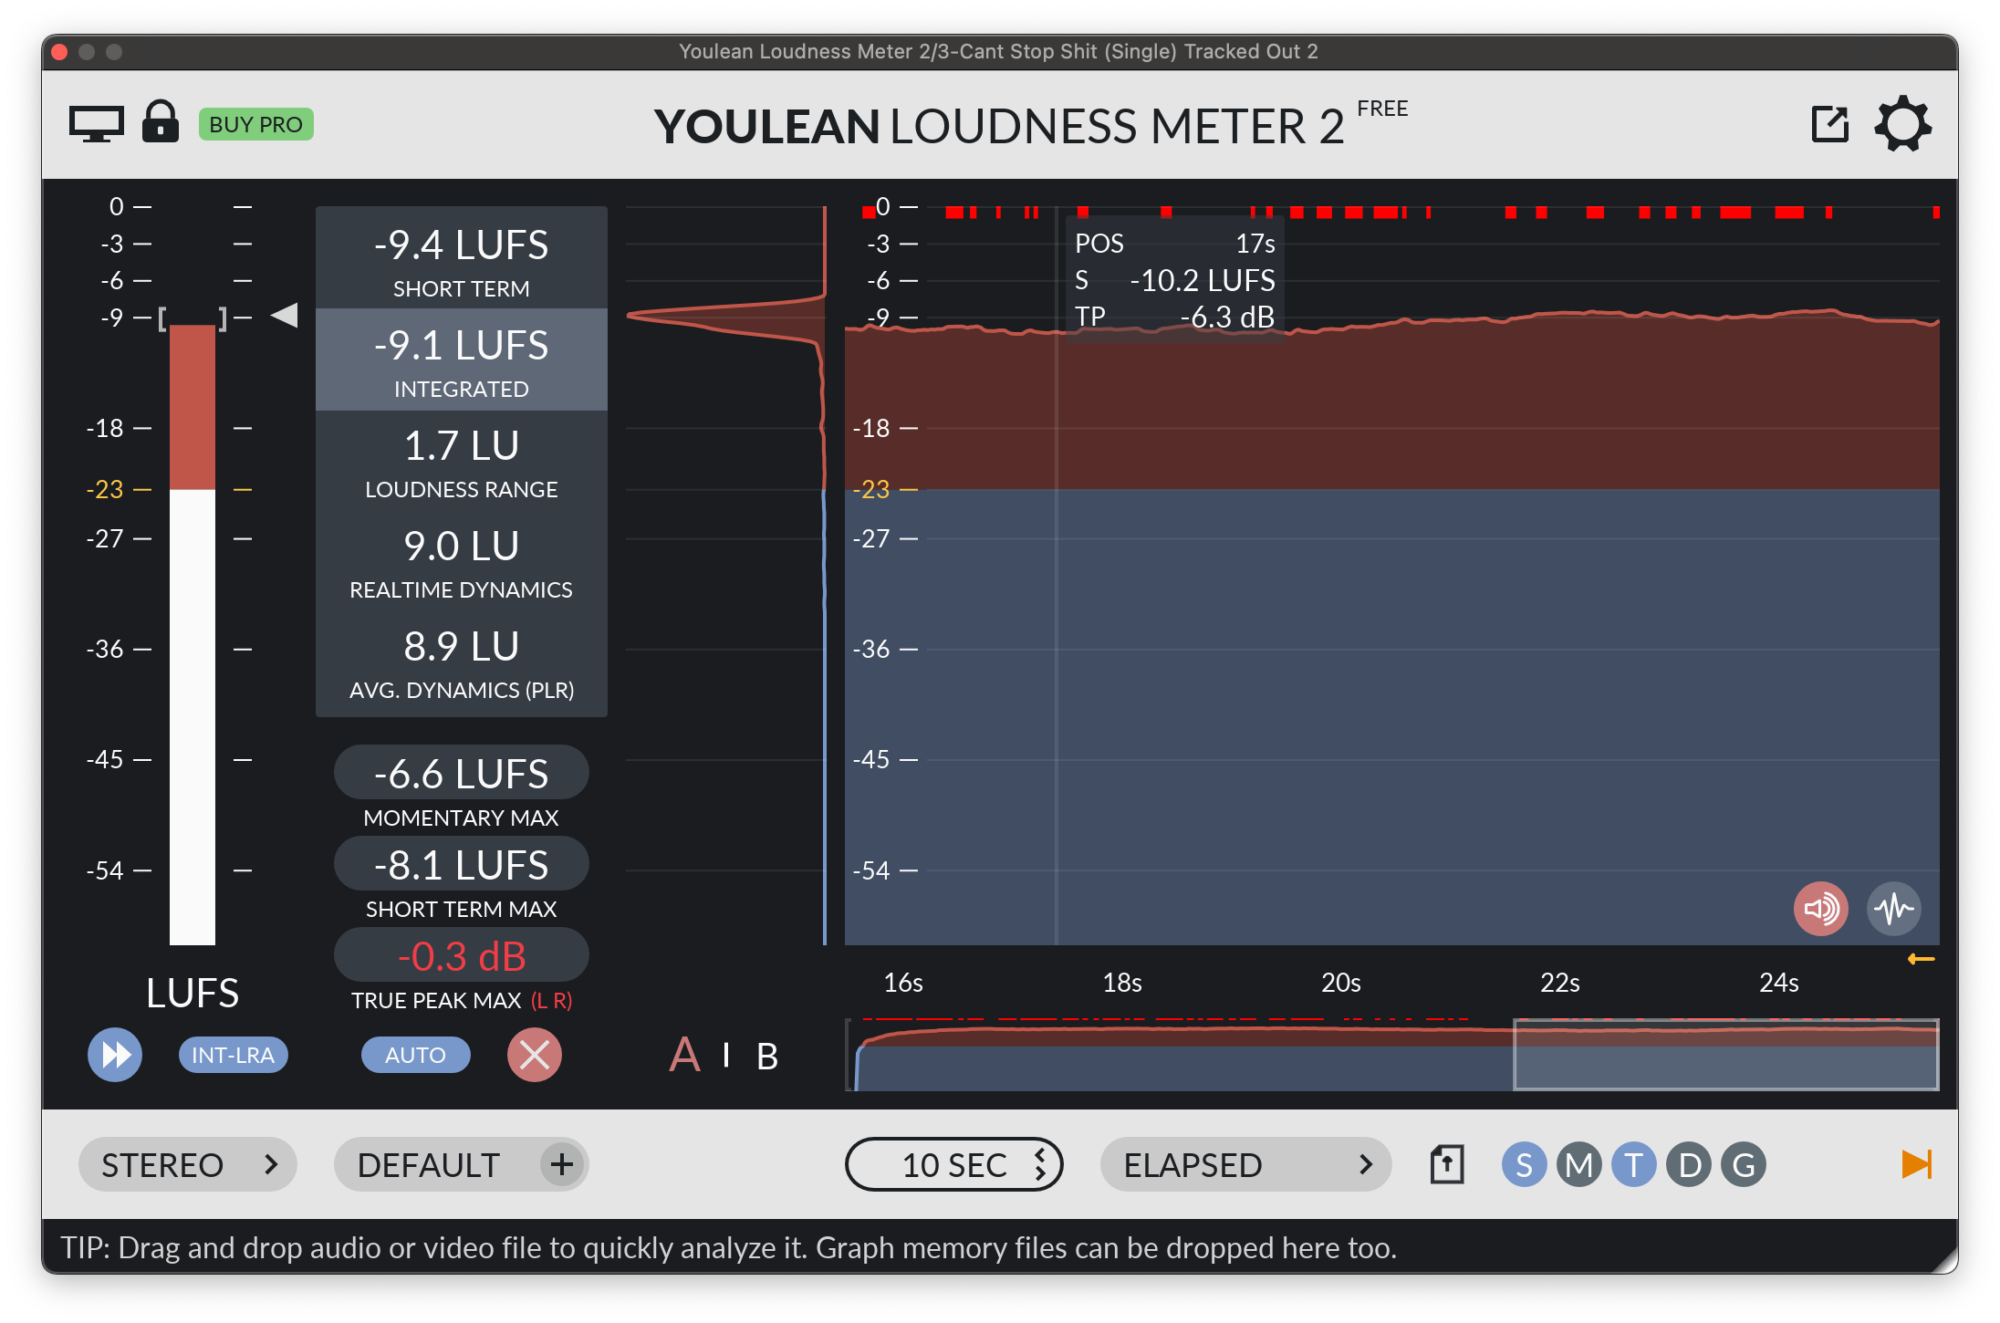Toggle the D dynamics graph button
Screen dimensions: 2000x1323
click(x=1689, y=1165)
